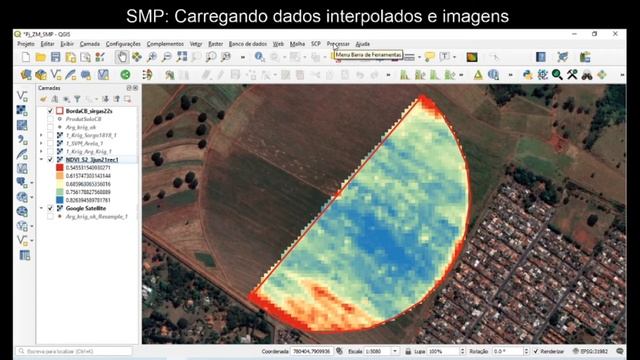This screenshot has width=640, height=360.
Task: Check 1_Krig_Arg_Krig_1 layer visibility box
Action: (50, 151)
